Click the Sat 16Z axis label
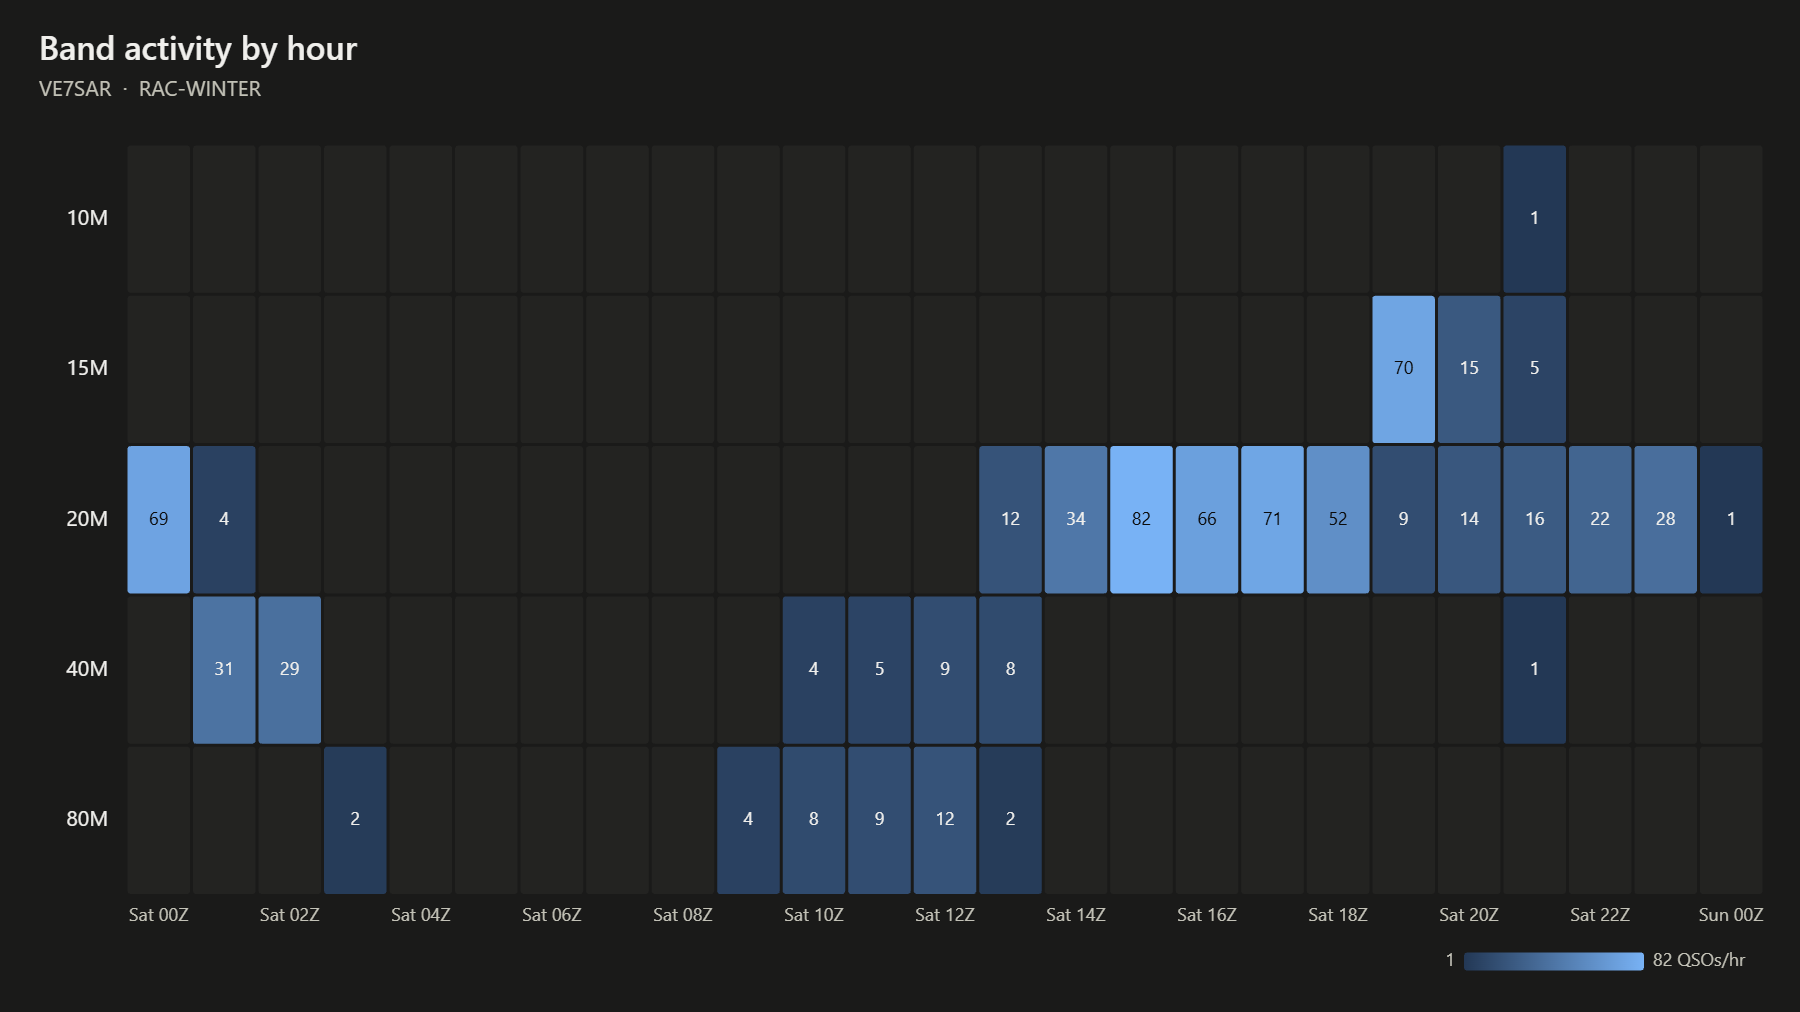1800x1012 pixels. coord(1207,915)
